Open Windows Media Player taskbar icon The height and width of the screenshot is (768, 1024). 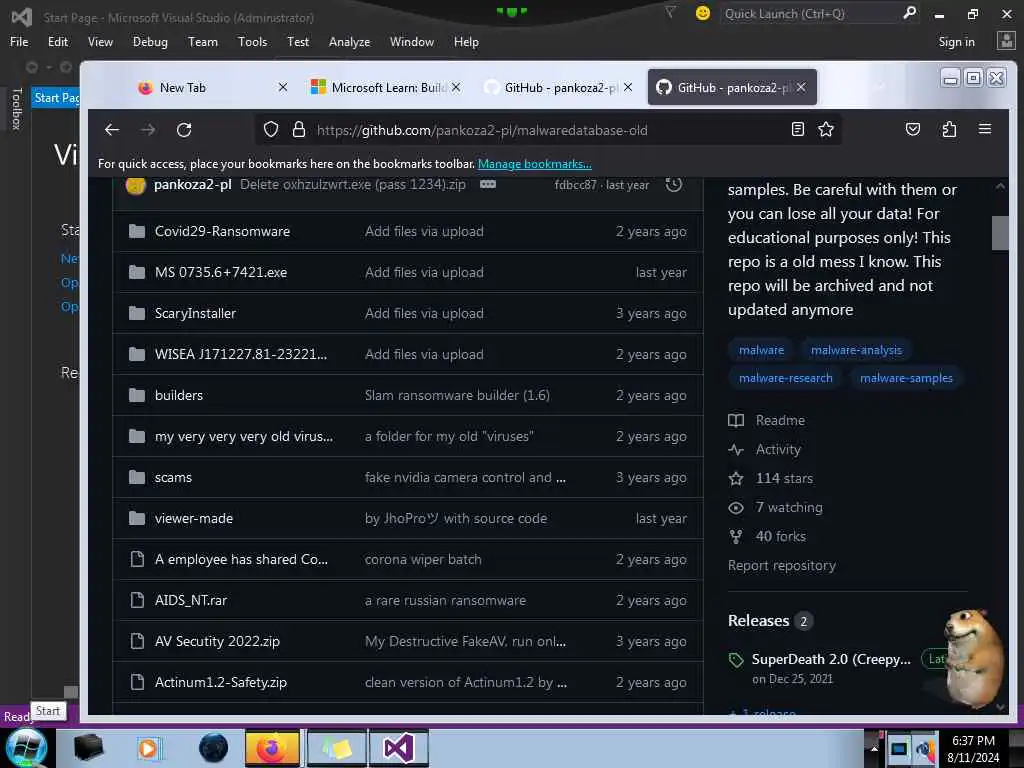[x=148, y=748]
